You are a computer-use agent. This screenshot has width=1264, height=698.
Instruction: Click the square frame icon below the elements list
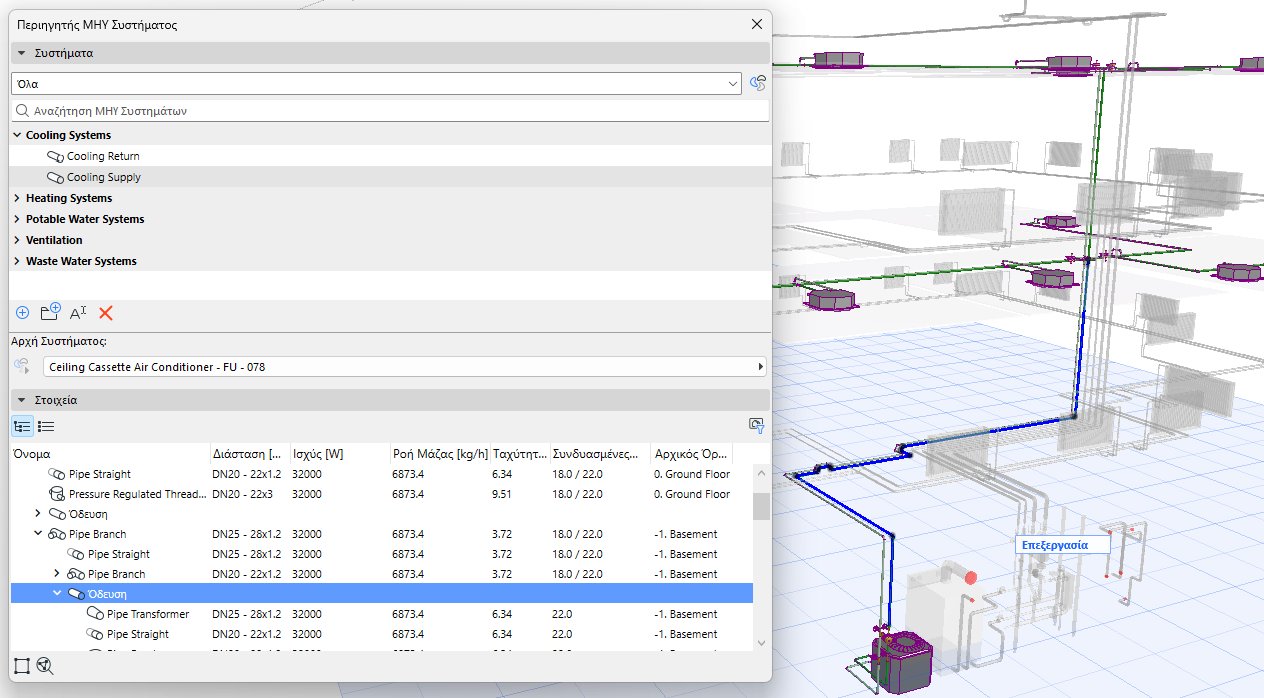[x=22, y=665]
